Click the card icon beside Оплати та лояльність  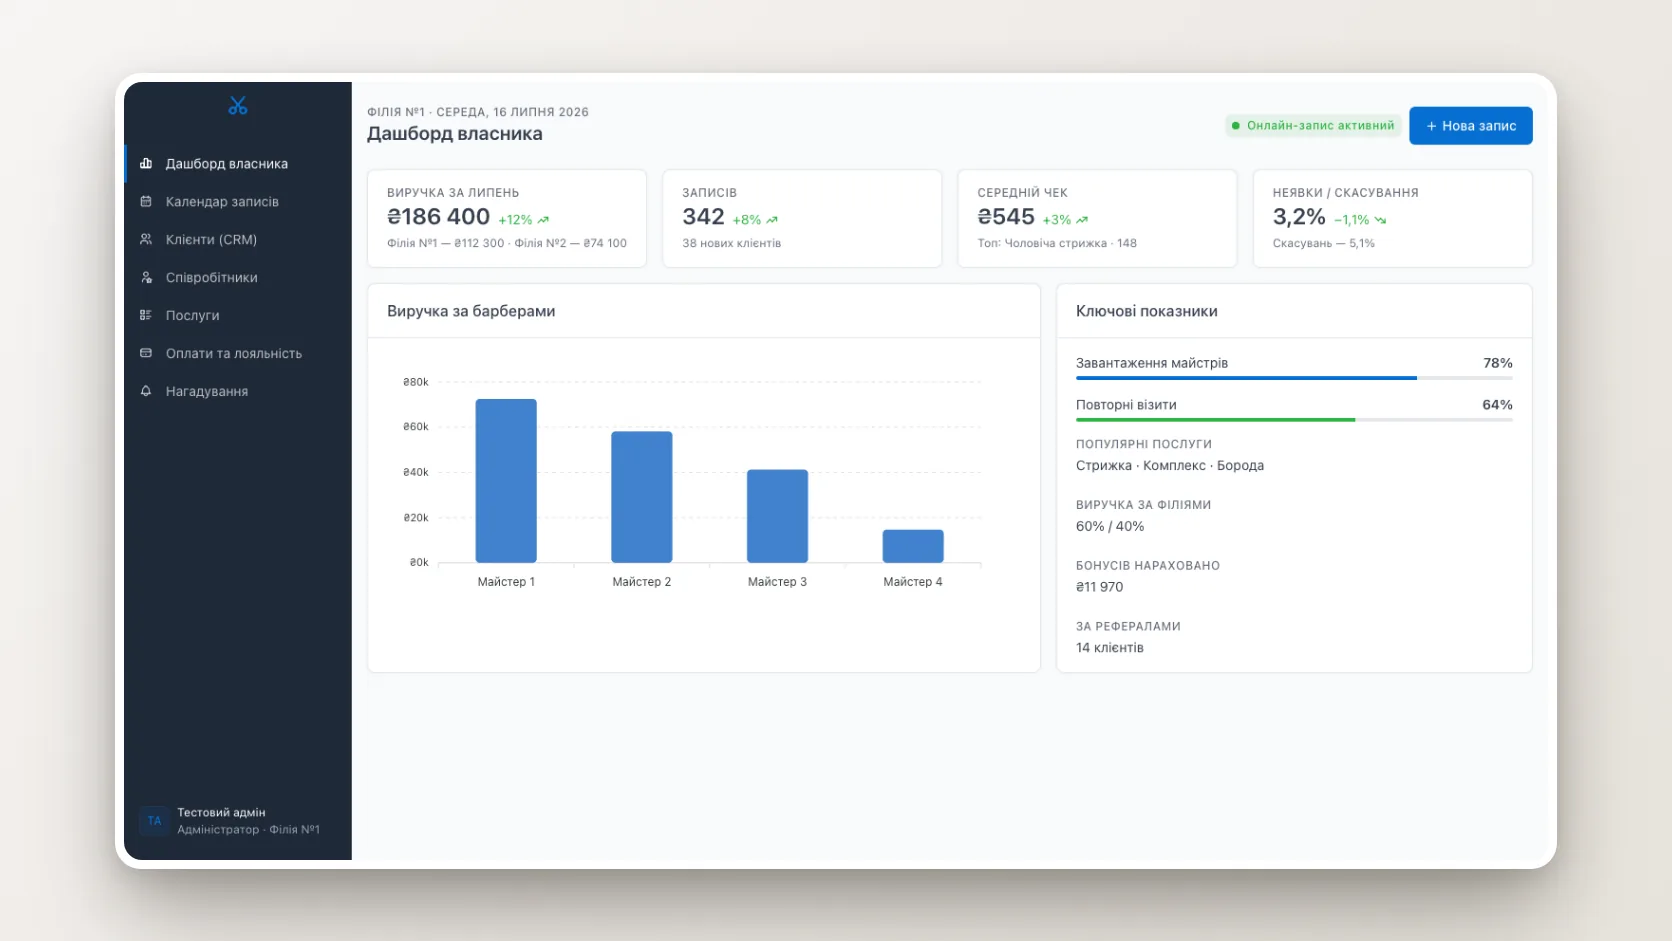pyautogui.click(x=146, y=353)
